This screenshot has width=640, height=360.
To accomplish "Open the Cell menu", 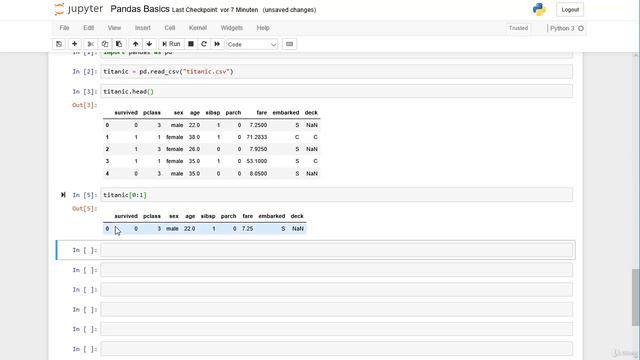I will click(170, 28).
